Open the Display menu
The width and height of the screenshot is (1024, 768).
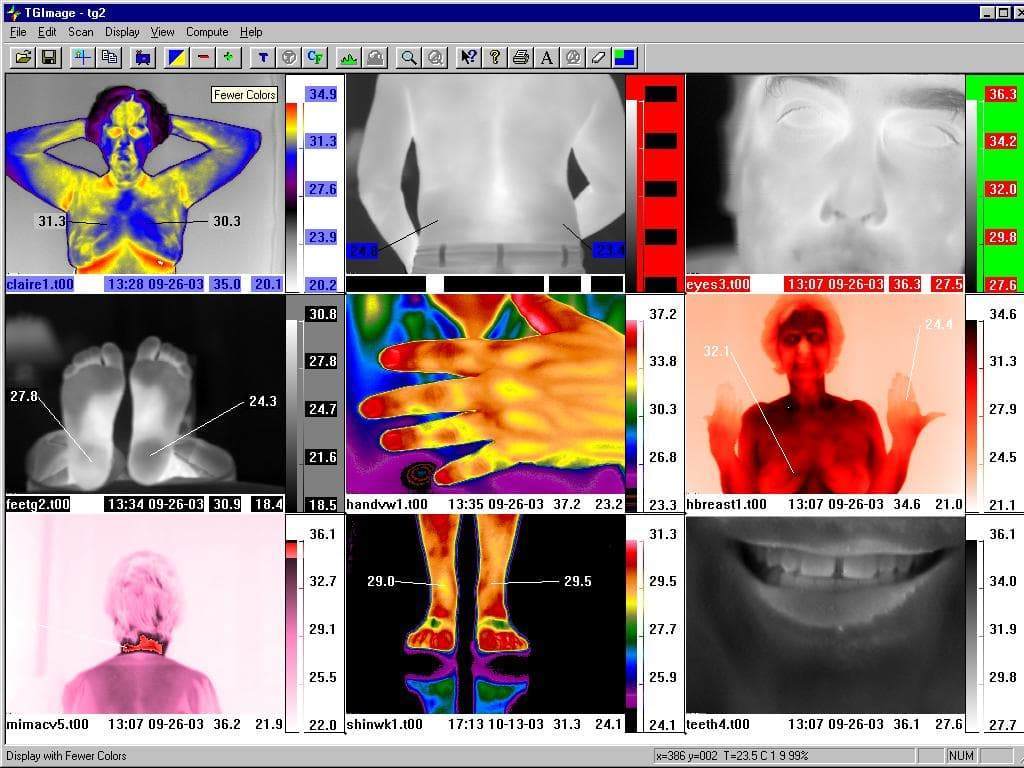(122, 32)
